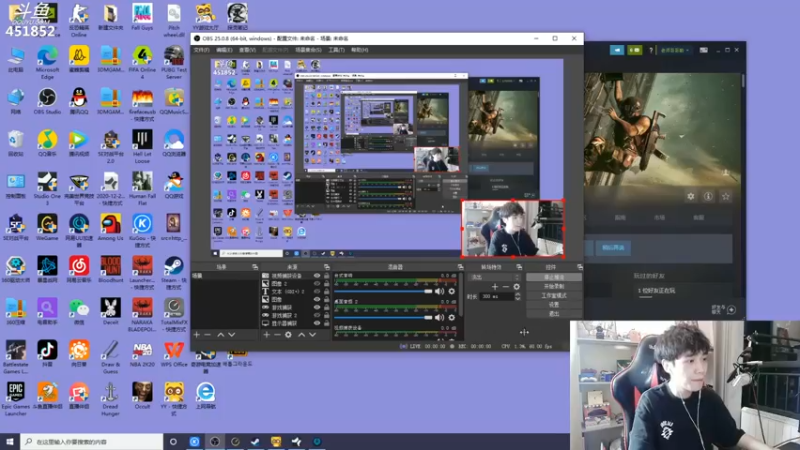Click Microsoft Edge desktop icon

point(47,62)
